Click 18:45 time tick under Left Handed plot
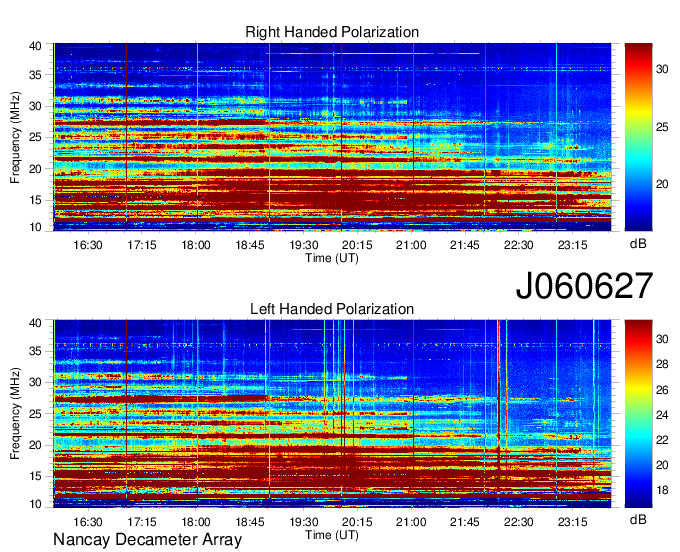 tap(250, 522)
